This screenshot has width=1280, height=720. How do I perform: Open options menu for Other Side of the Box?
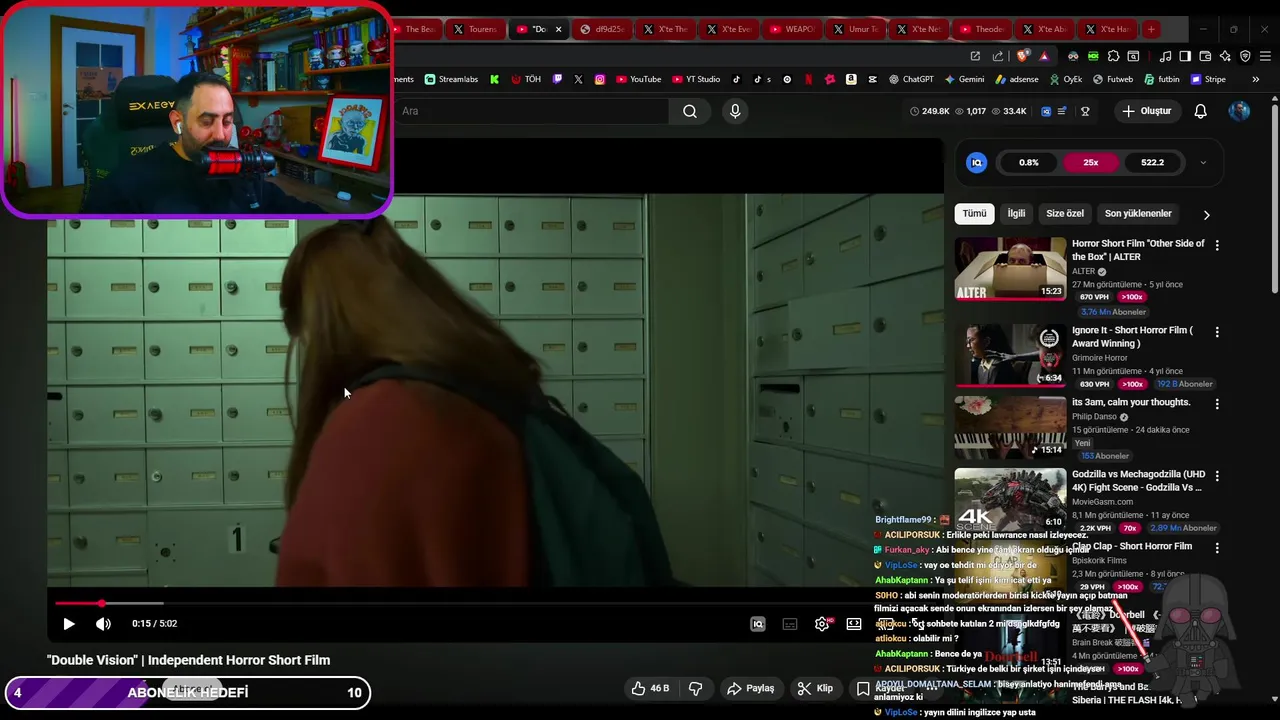1217,245
